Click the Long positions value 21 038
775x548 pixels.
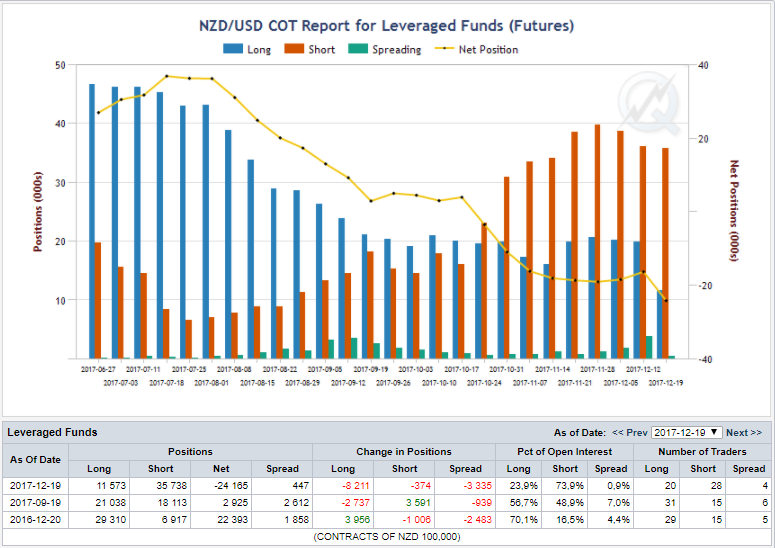pos(111,503)
